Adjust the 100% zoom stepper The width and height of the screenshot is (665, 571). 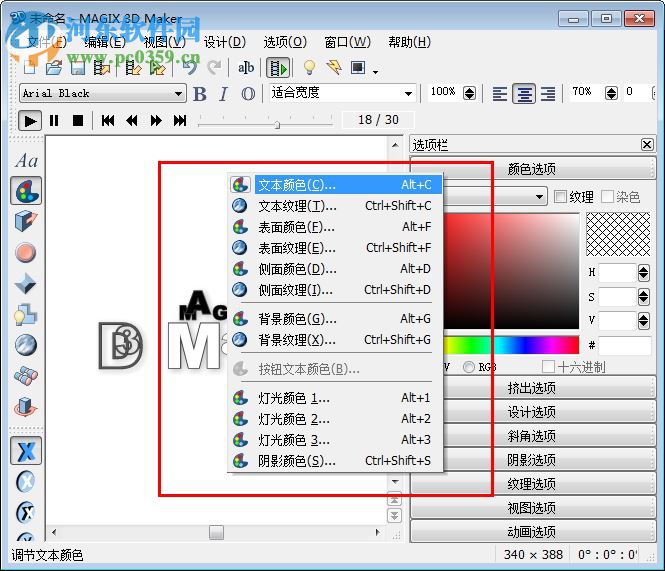[469, 93]
